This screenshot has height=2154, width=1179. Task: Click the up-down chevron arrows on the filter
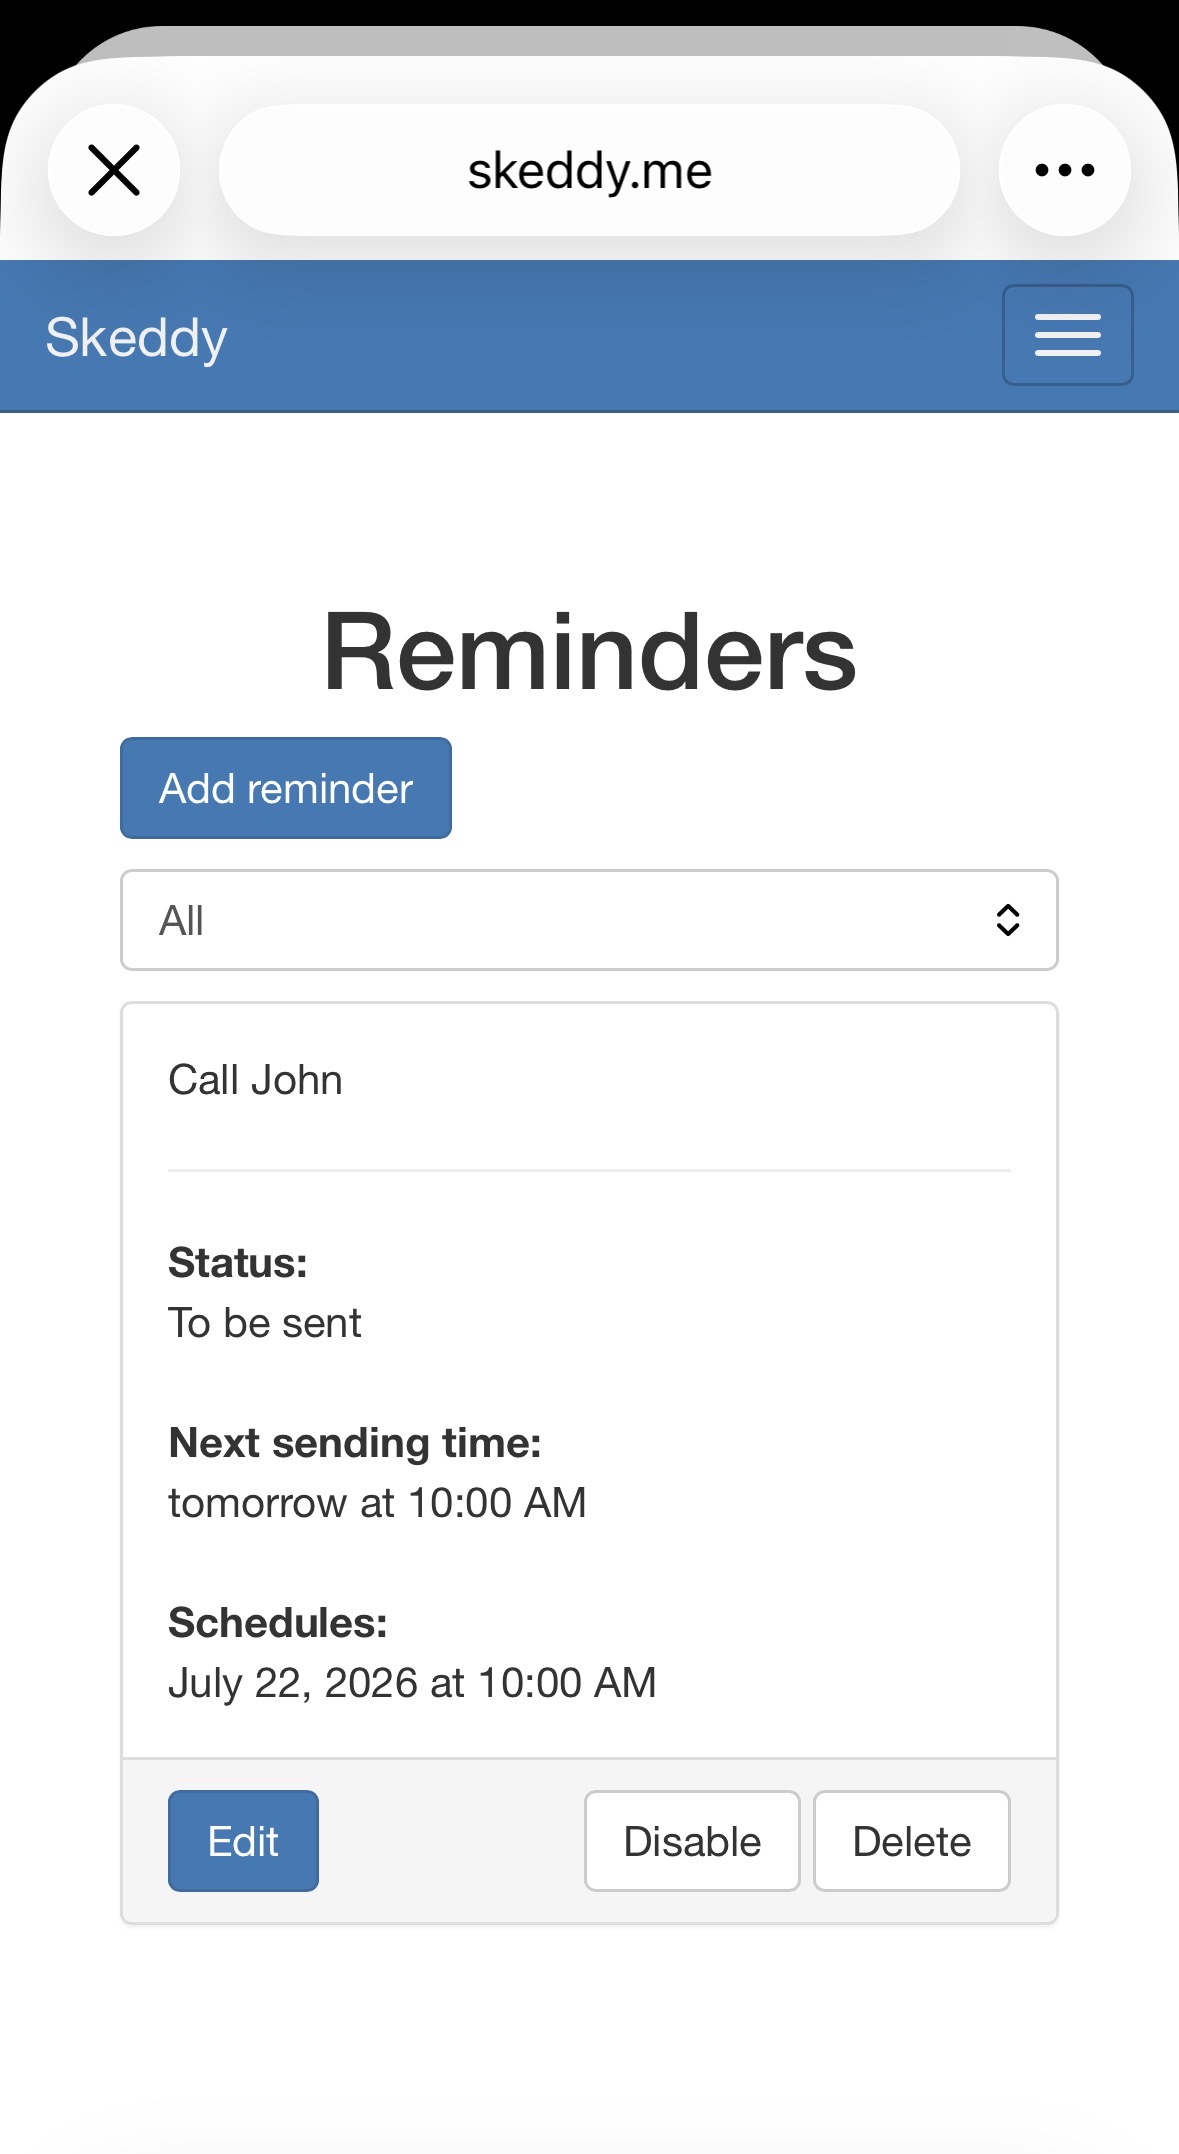[x=1008, y=920]
